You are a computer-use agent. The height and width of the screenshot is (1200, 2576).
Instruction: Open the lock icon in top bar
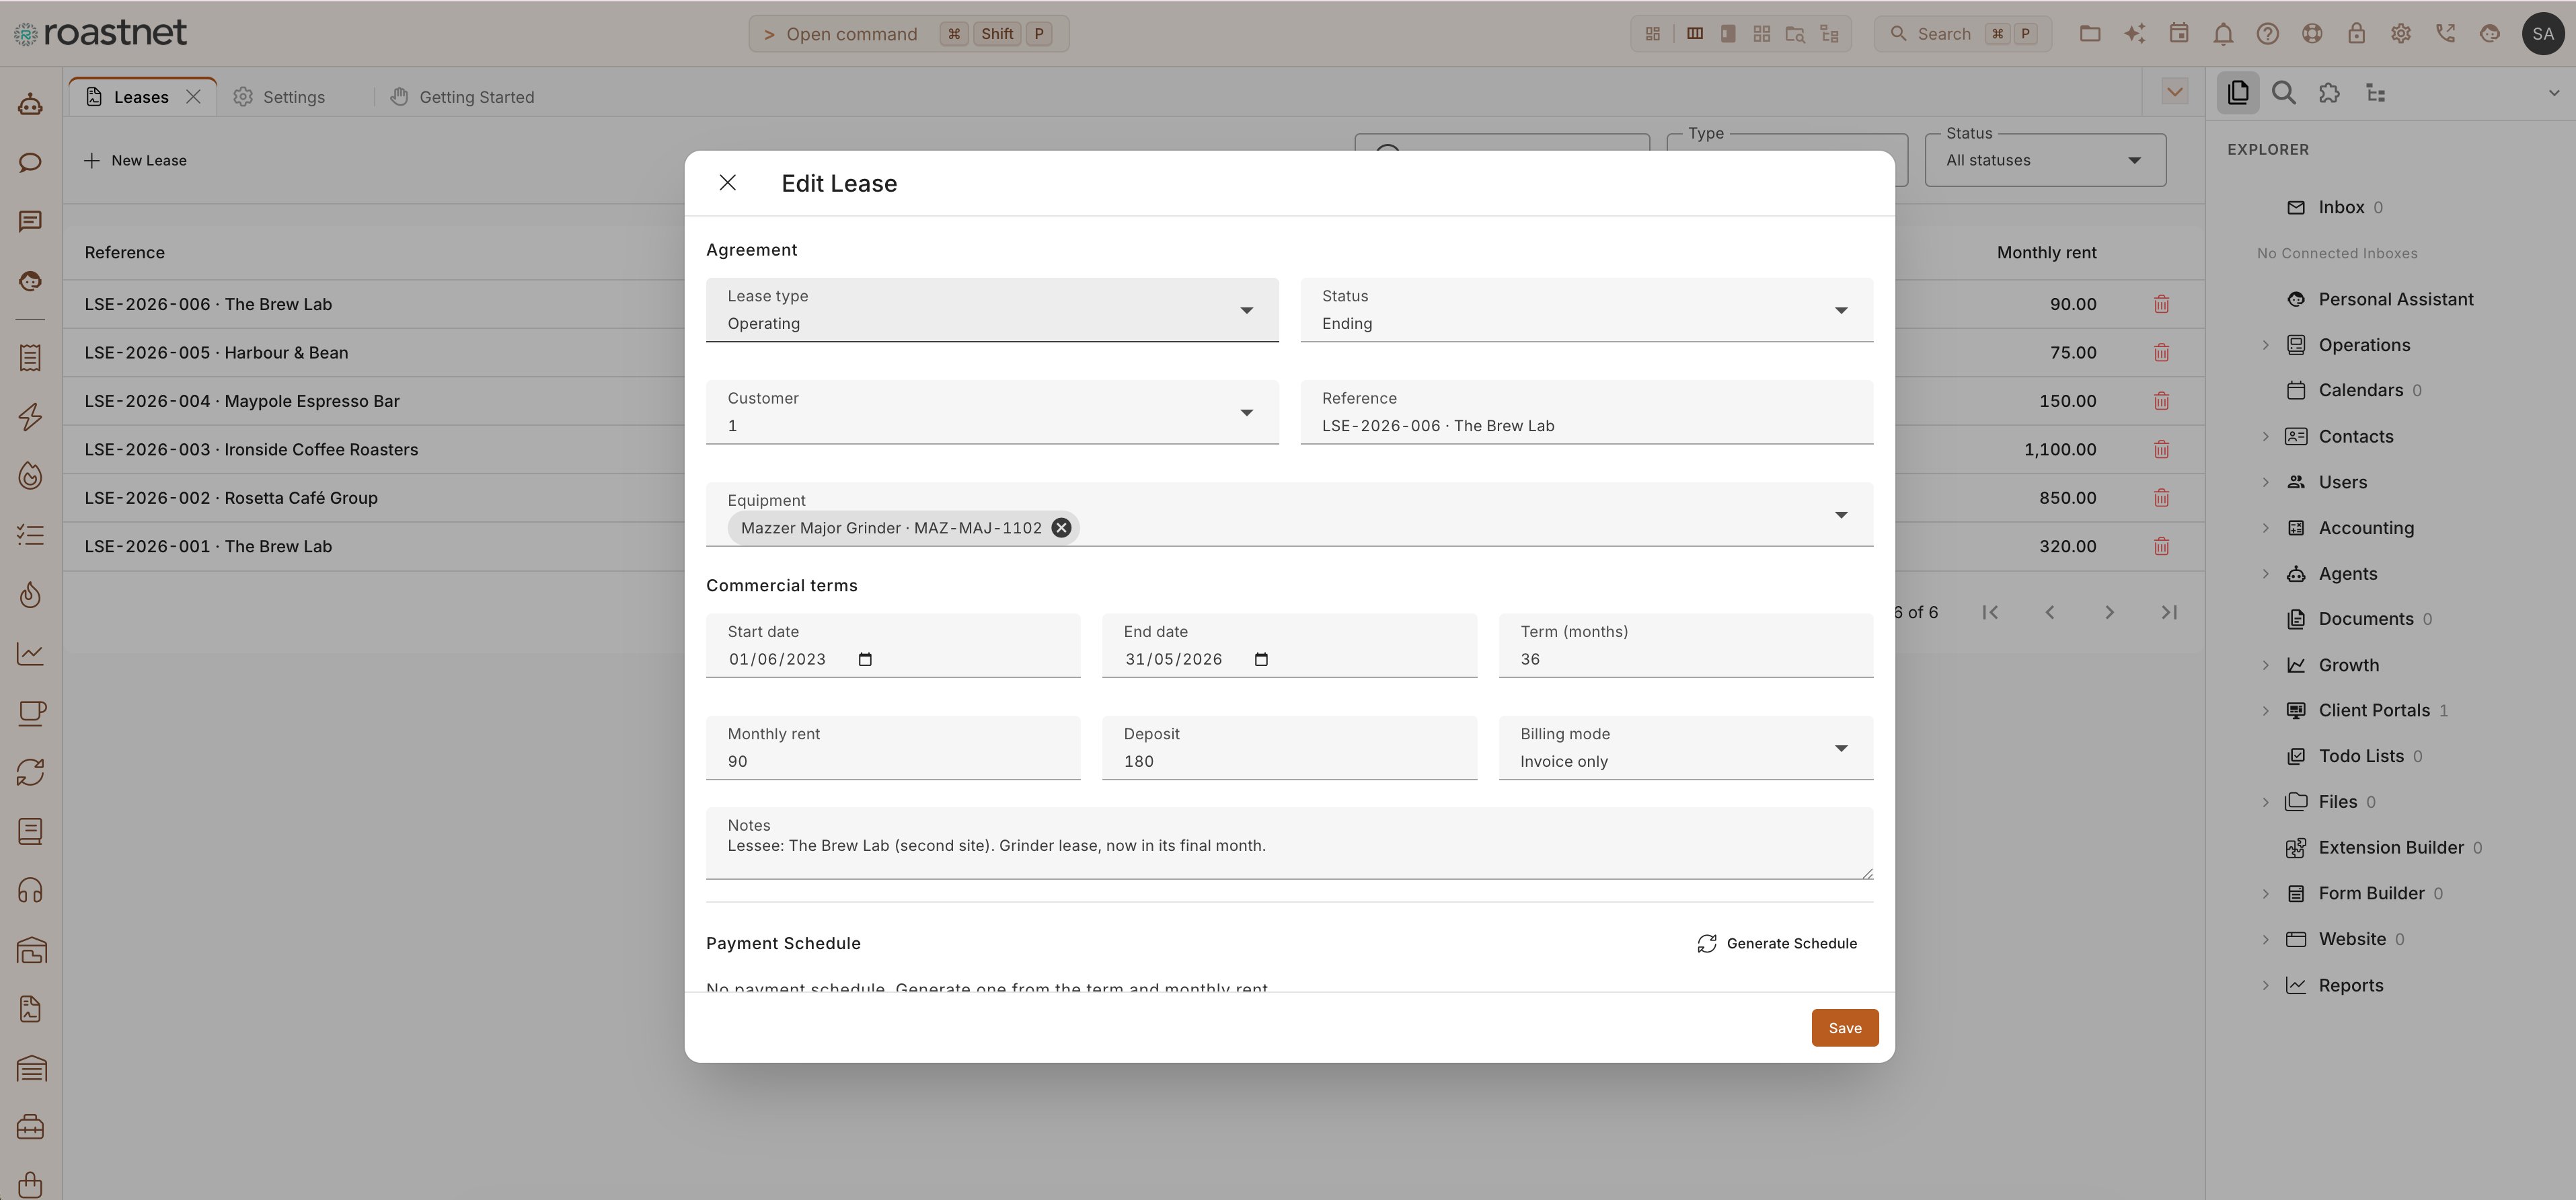[2356, 34]
